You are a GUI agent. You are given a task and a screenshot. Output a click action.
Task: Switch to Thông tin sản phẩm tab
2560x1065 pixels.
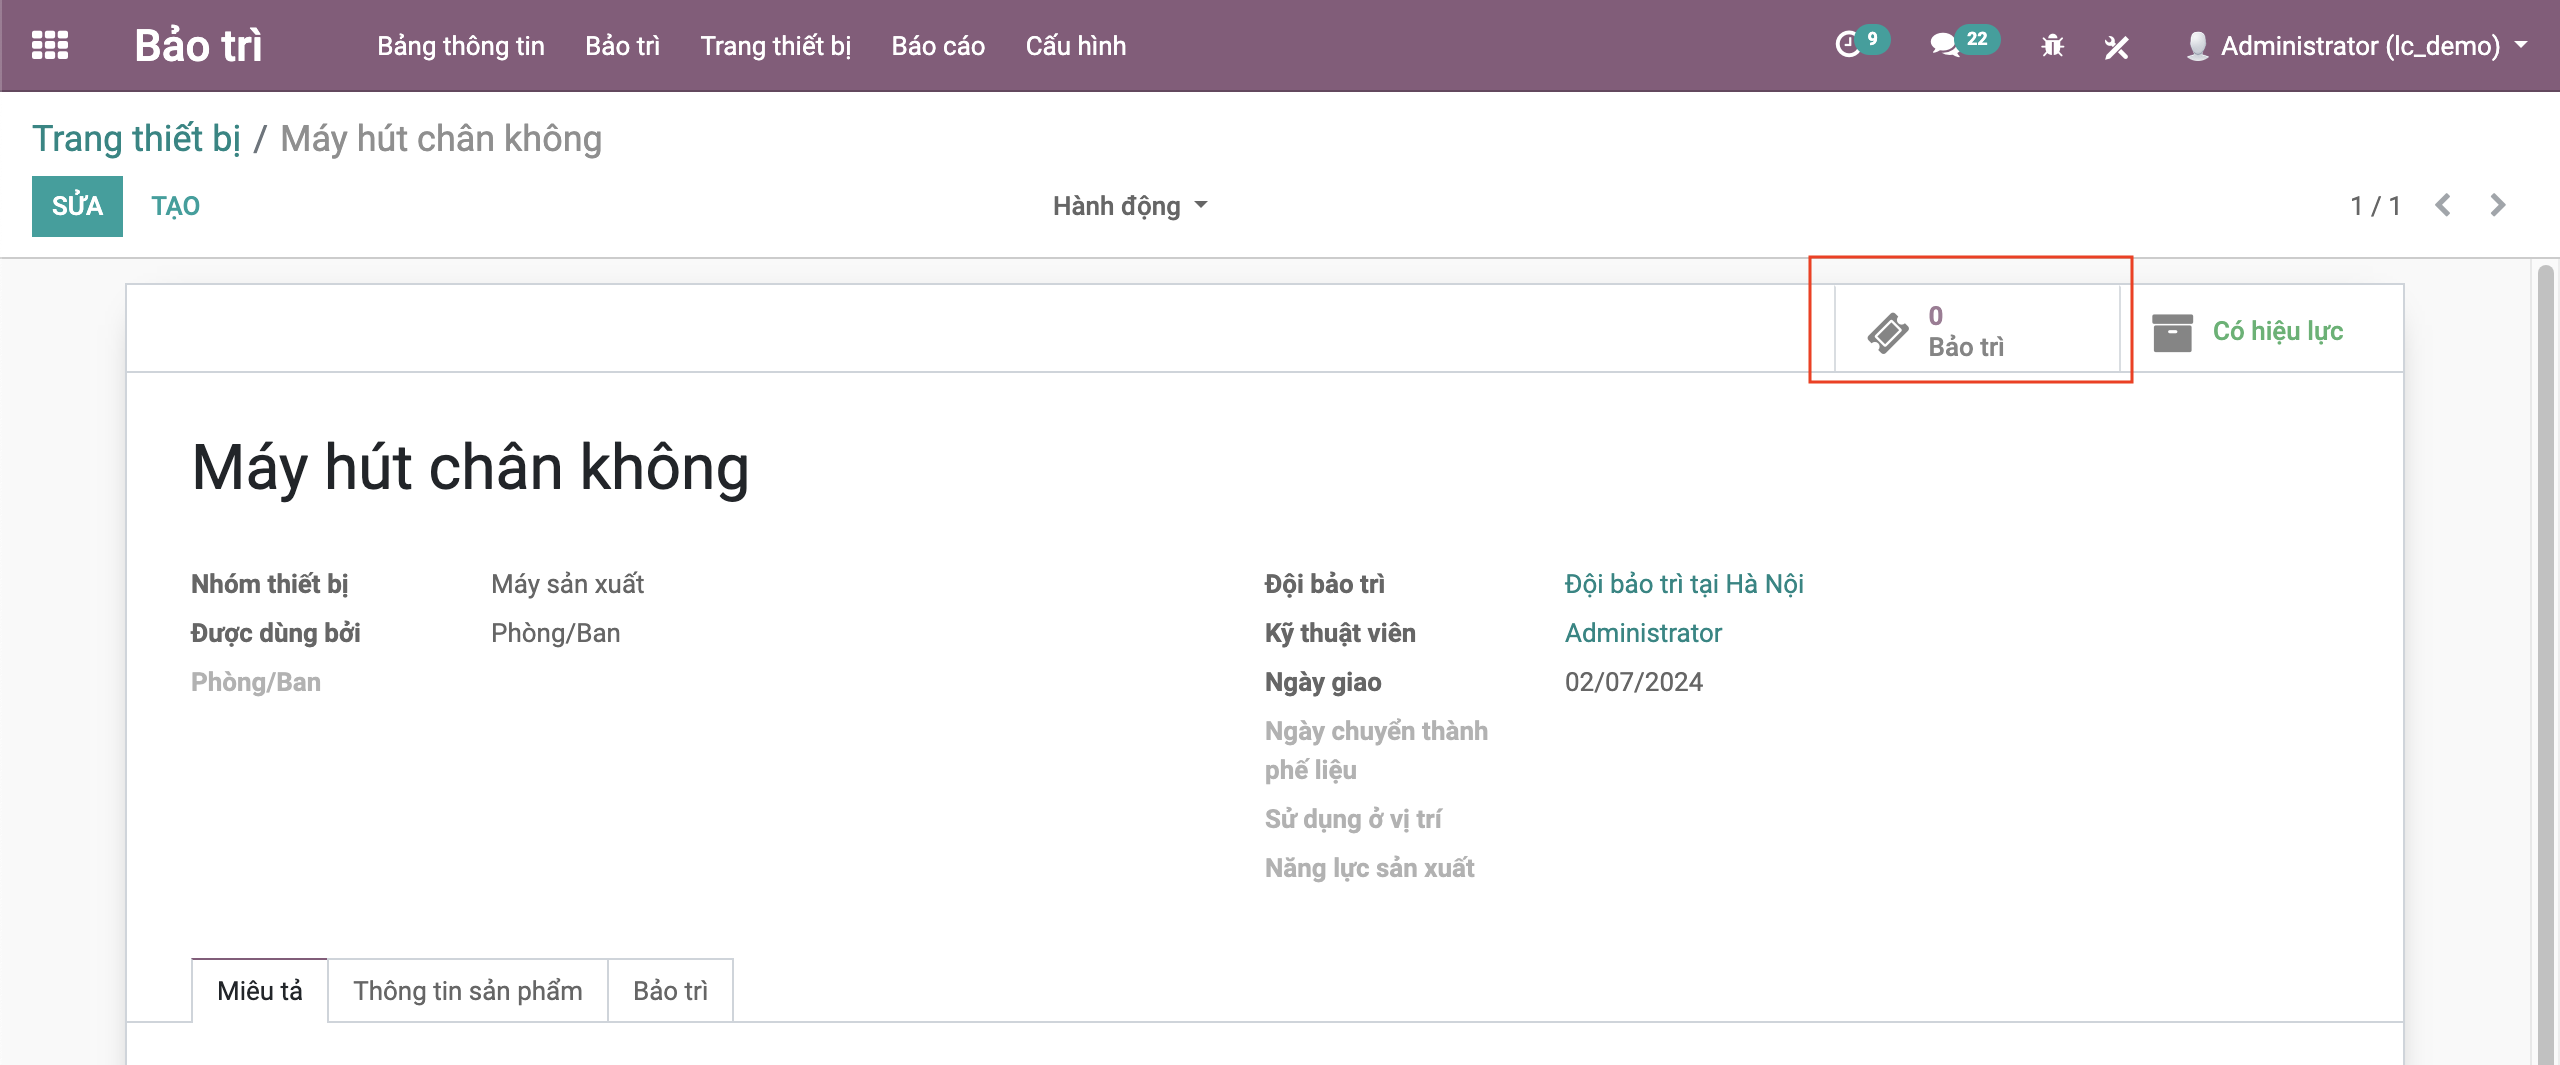coord(467,991)
